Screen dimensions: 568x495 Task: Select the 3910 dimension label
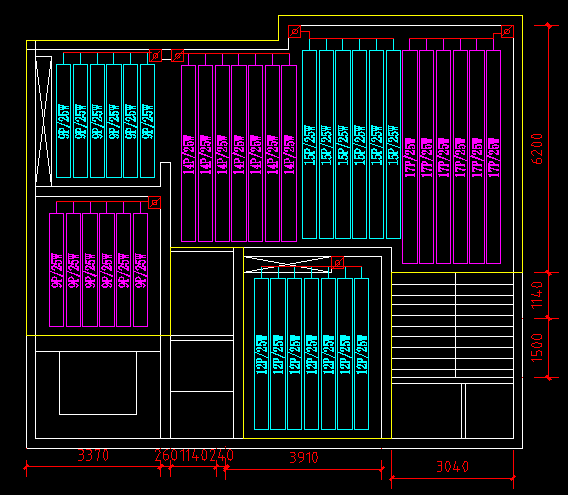pos(304,458)
